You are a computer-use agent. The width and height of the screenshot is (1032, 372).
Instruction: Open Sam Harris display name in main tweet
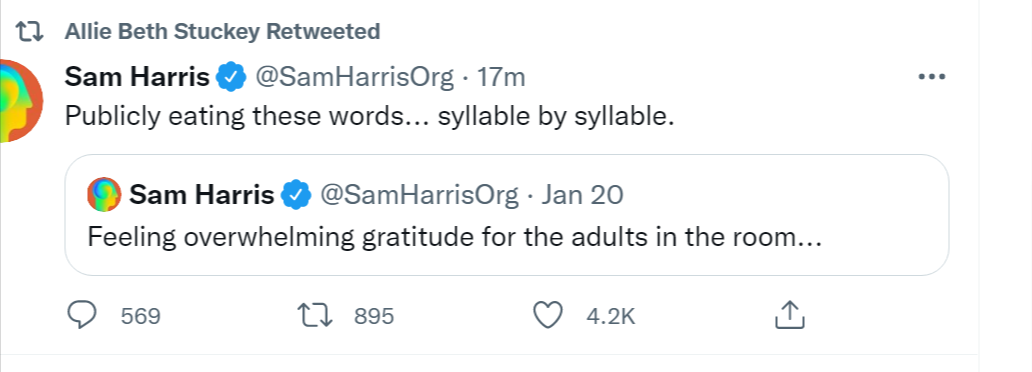coord(137,78)
